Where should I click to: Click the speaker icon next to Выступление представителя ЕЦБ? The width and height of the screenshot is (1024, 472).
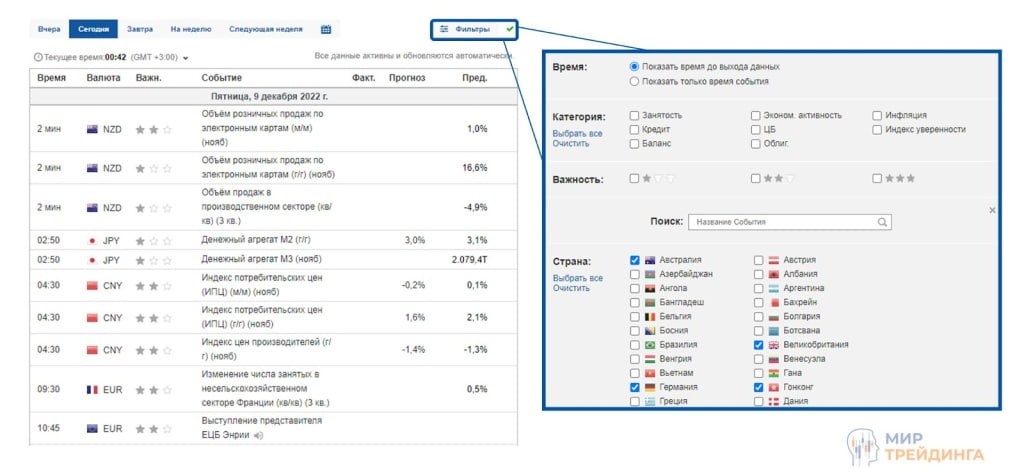[x=259, y=435]
